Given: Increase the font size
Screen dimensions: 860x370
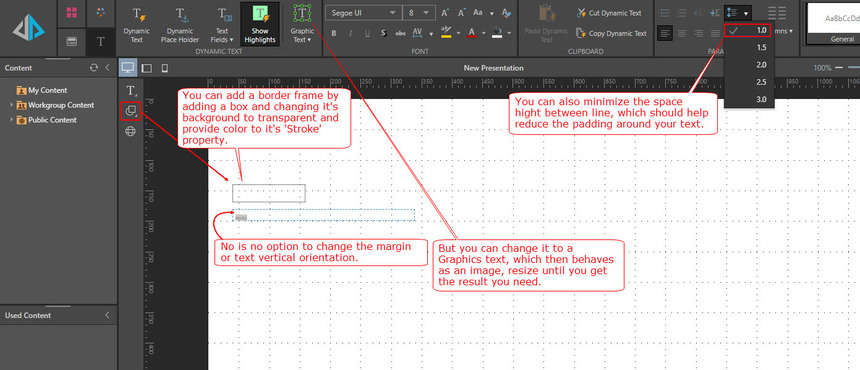Looking at the screenshot, I should pos(445,13).
